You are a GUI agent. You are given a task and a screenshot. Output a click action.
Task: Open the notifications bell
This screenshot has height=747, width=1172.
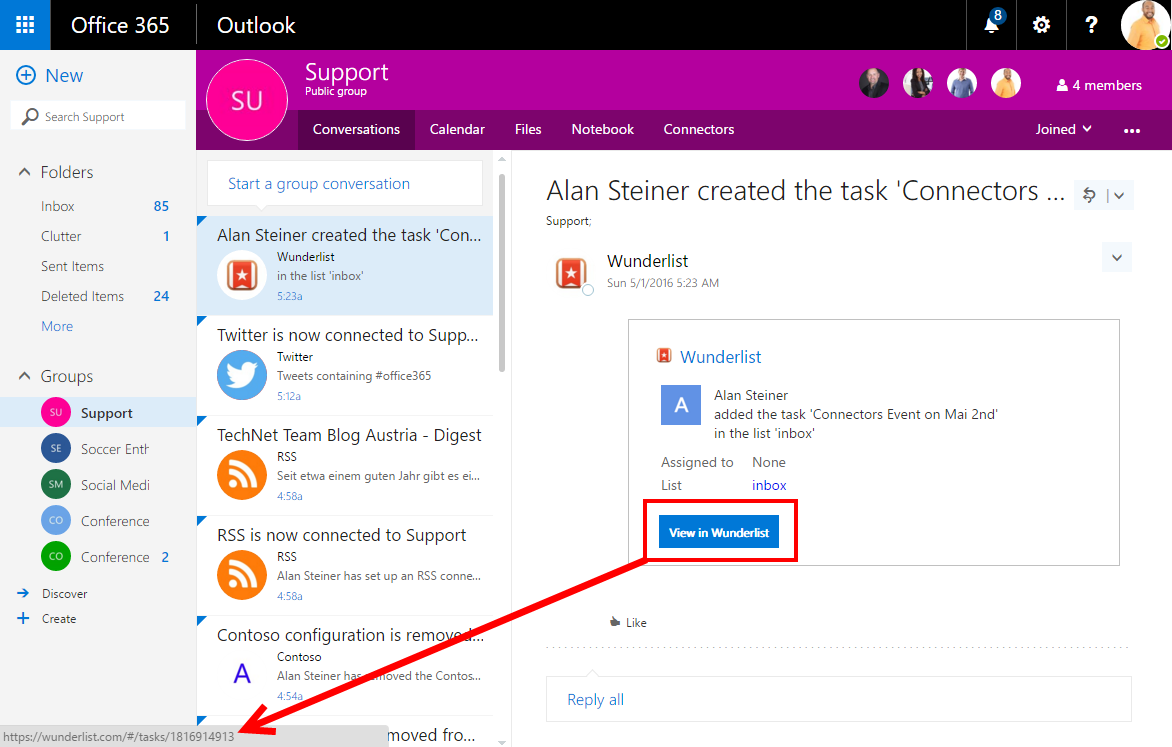992,25
